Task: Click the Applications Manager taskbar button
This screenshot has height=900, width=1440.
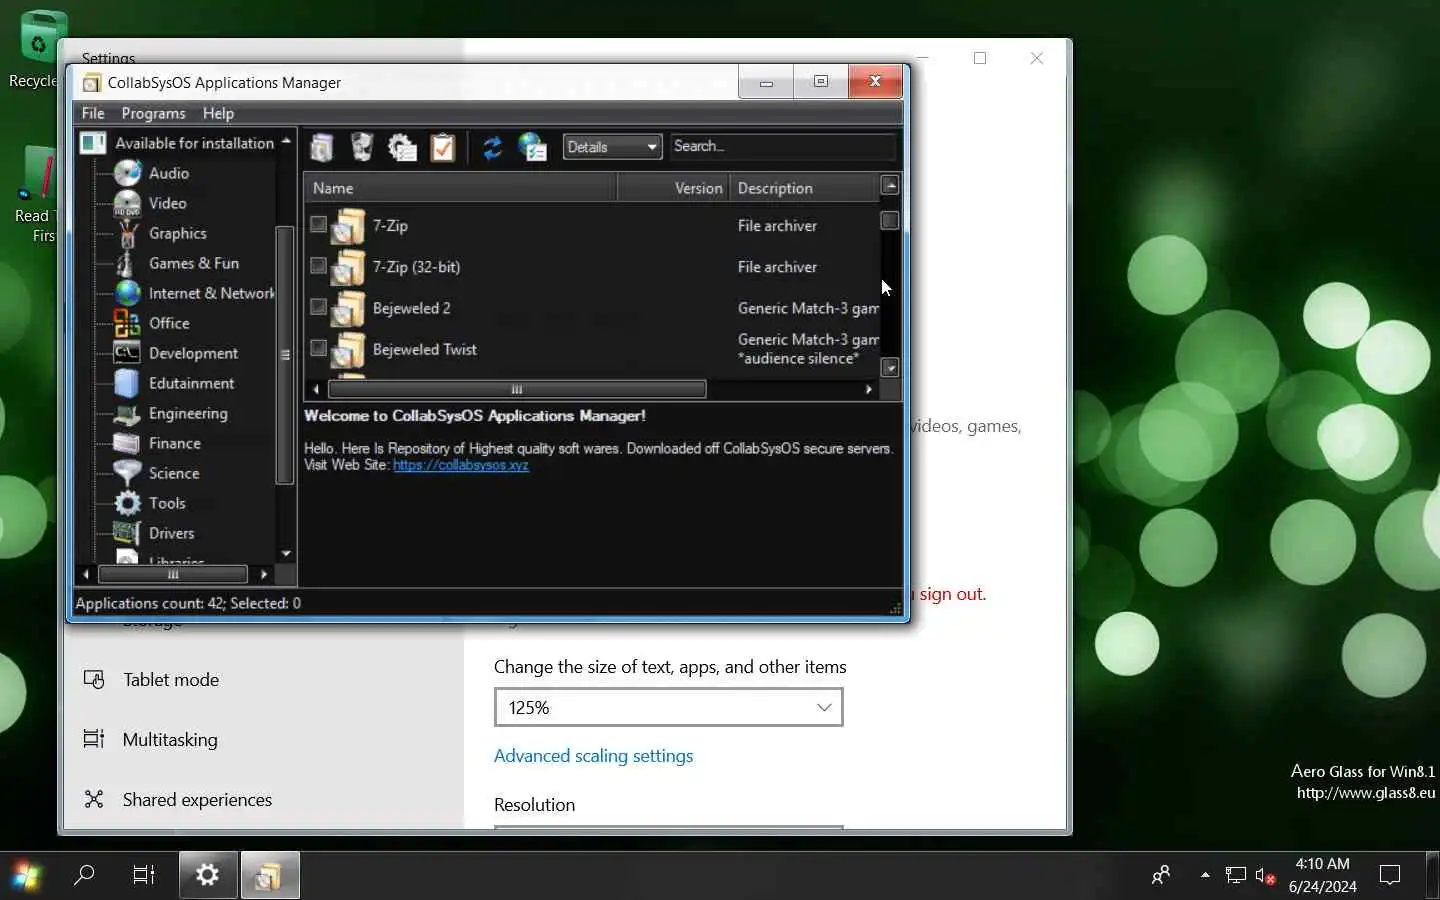Action: [x=269, y=876]
